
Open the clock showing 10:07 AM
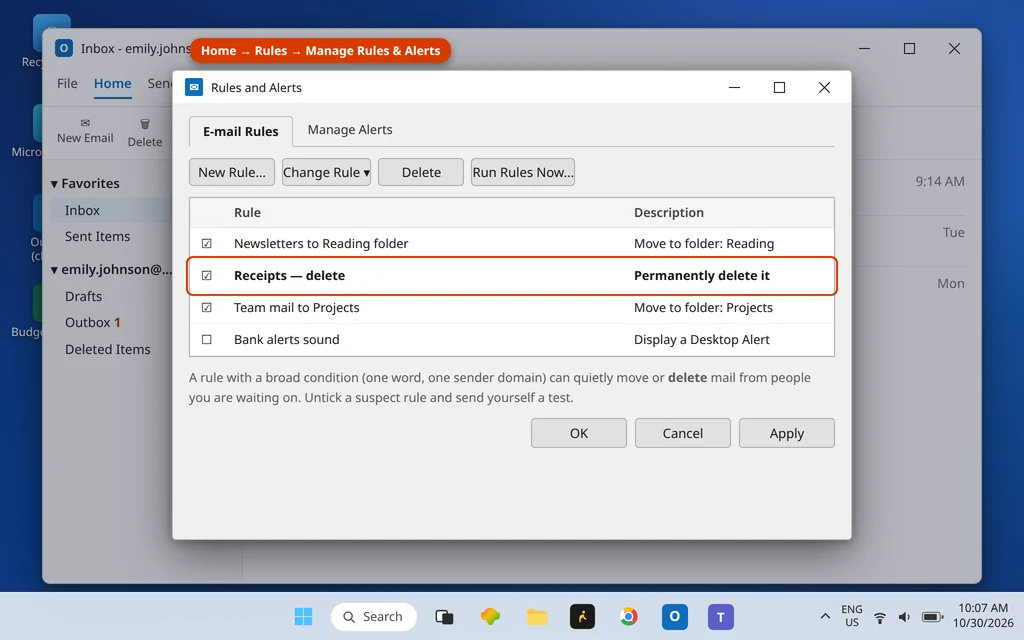[x=983, y=616]
